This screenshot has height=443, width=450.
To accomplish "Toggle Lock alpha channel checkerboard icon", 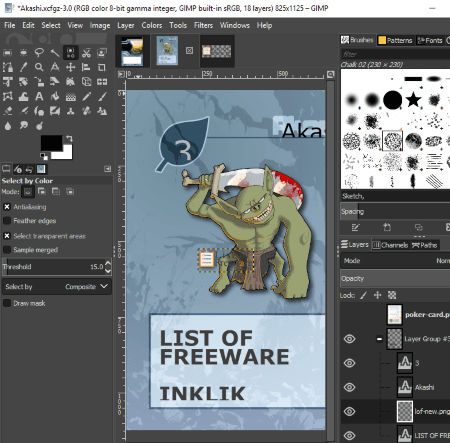I will pos(392,295).
